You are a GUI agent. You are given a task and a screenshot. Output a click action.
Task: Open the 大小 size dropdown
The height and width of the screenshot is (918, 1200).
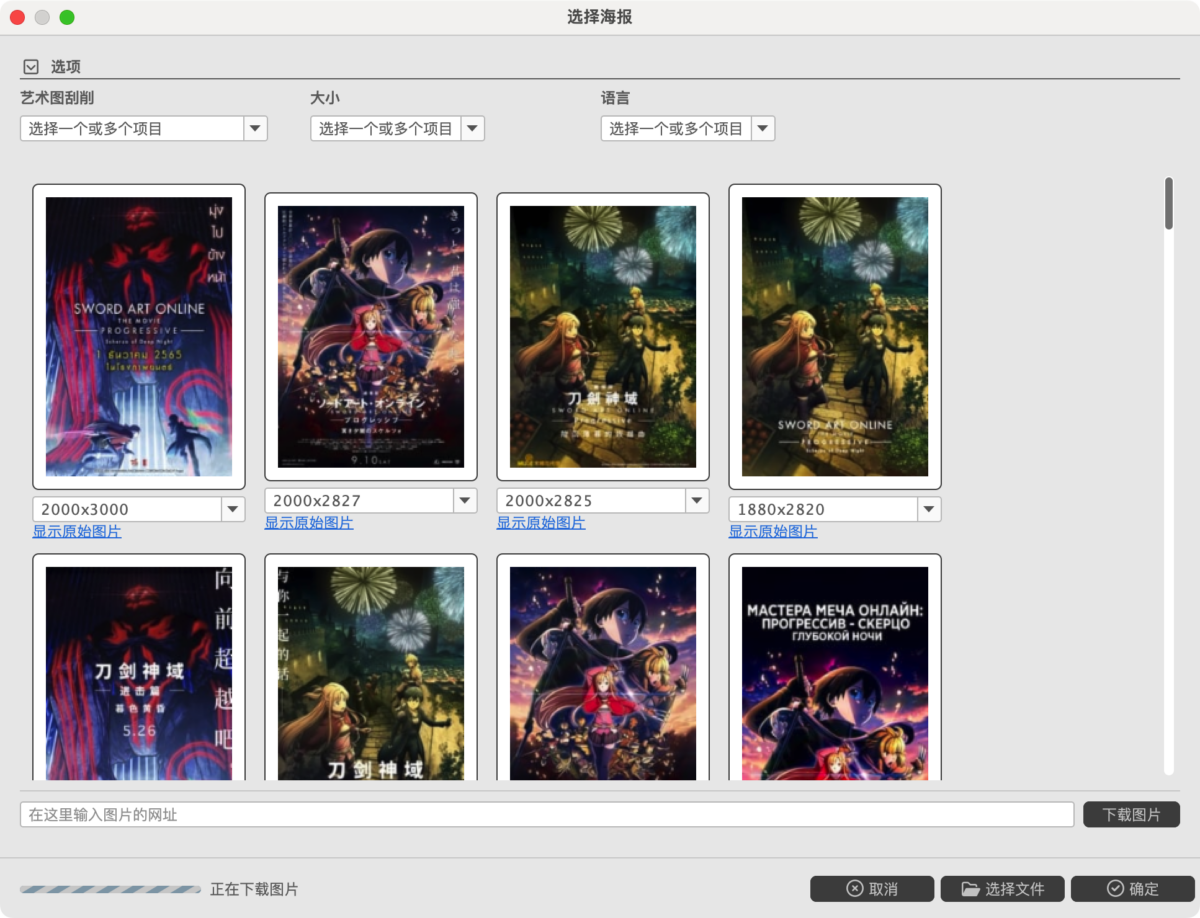[x=397, y=128]
